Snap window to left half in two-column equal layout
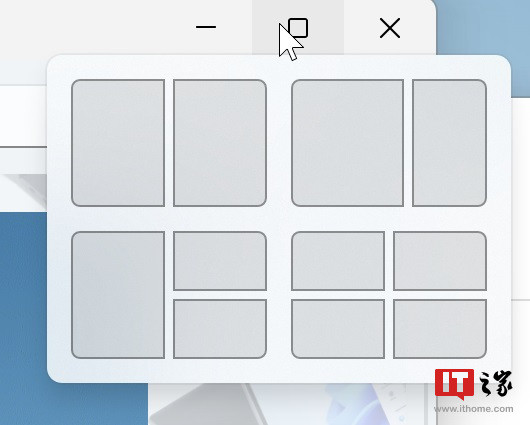The width and height of the screenshot is (530, 425). 118,143
